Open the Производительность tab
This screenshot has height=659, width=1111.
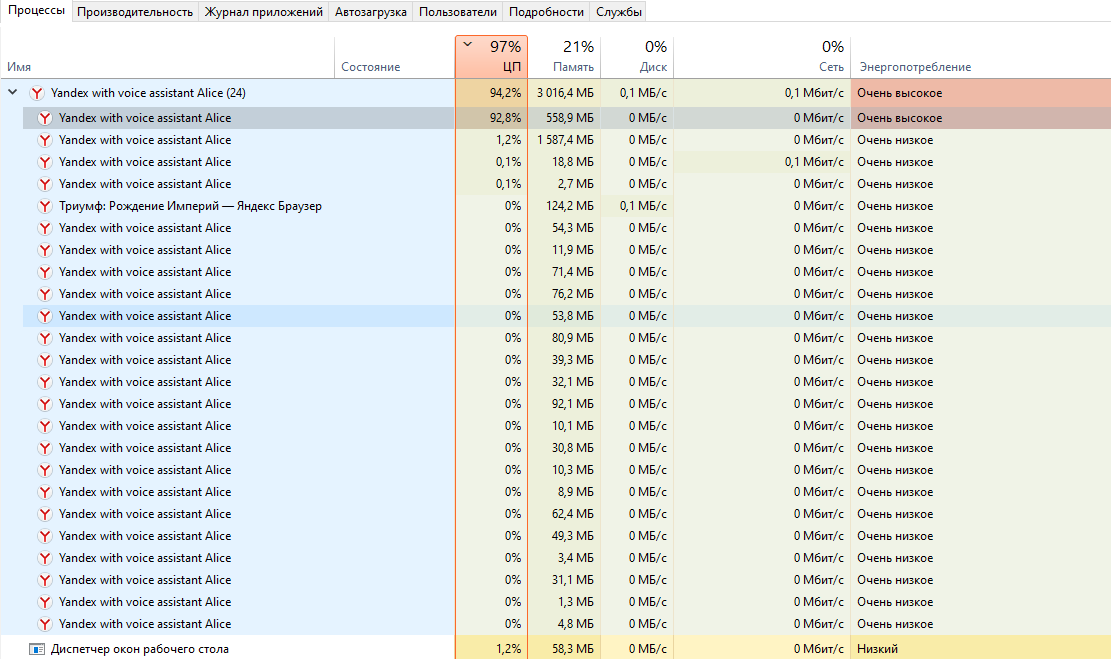[135, 12]
